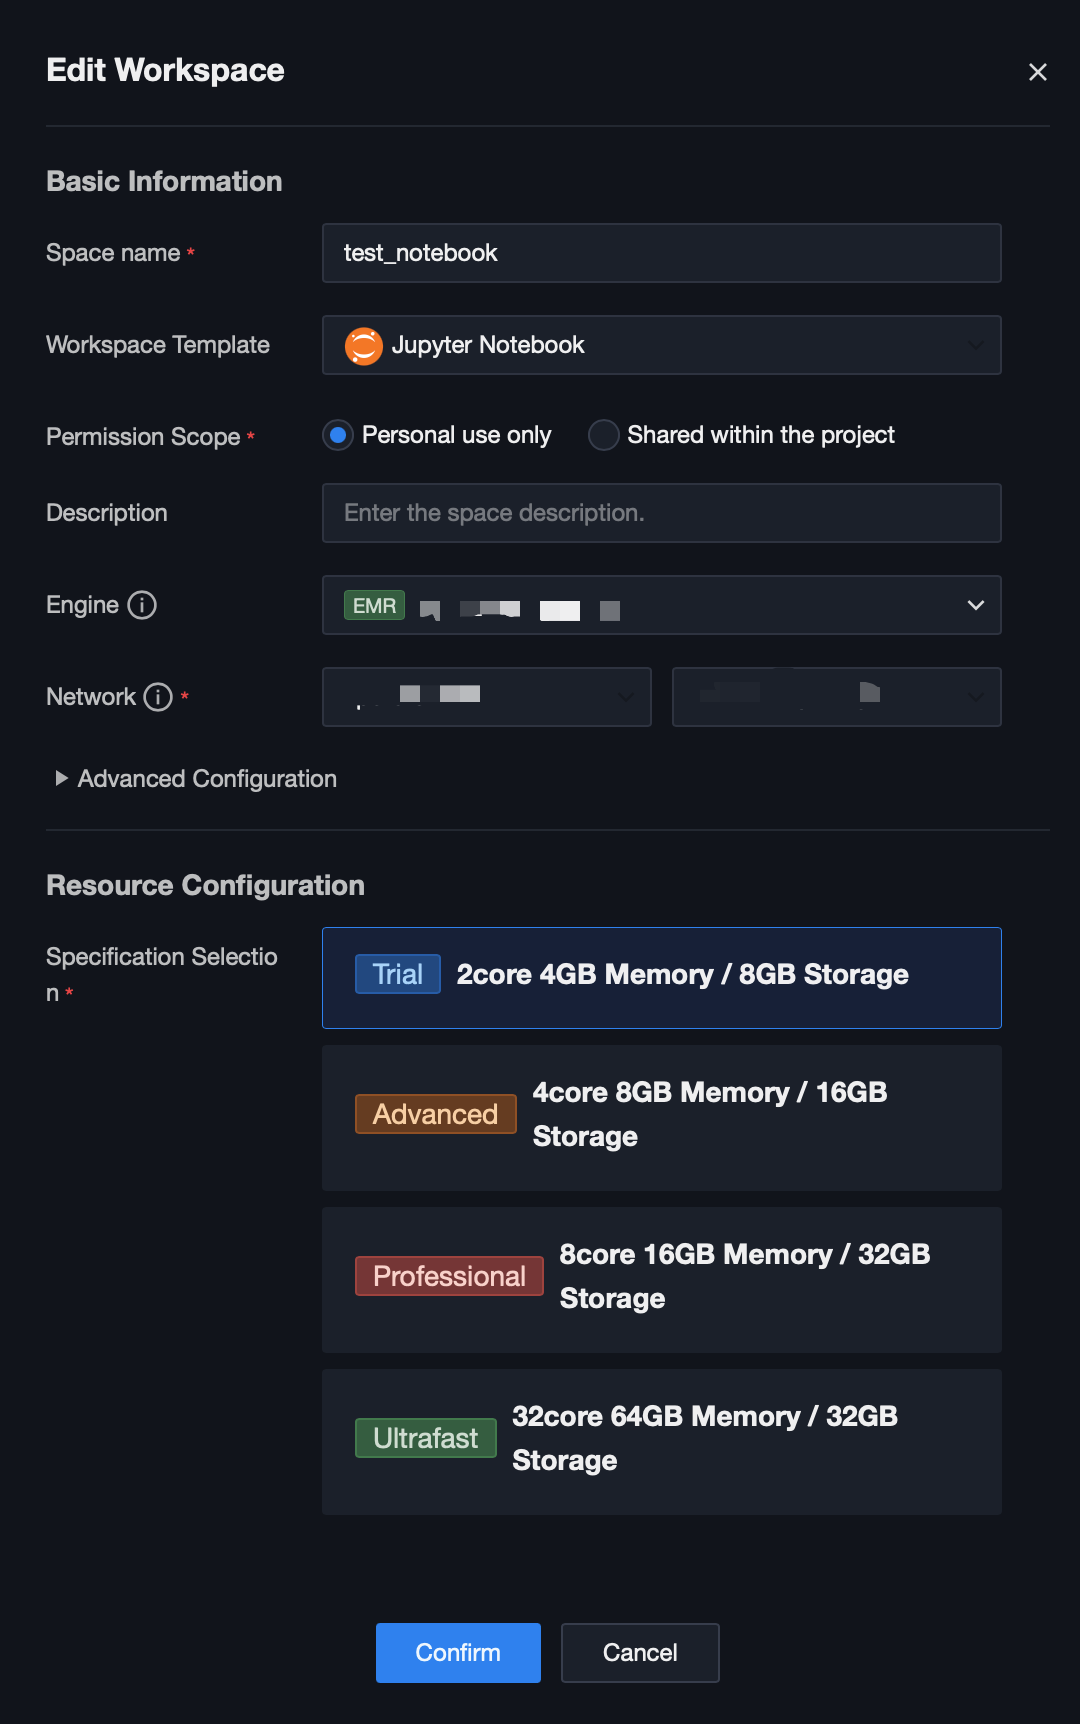Close the Edit Workspace dialog
The image size is (1080, 1724).
(1037, 72)
